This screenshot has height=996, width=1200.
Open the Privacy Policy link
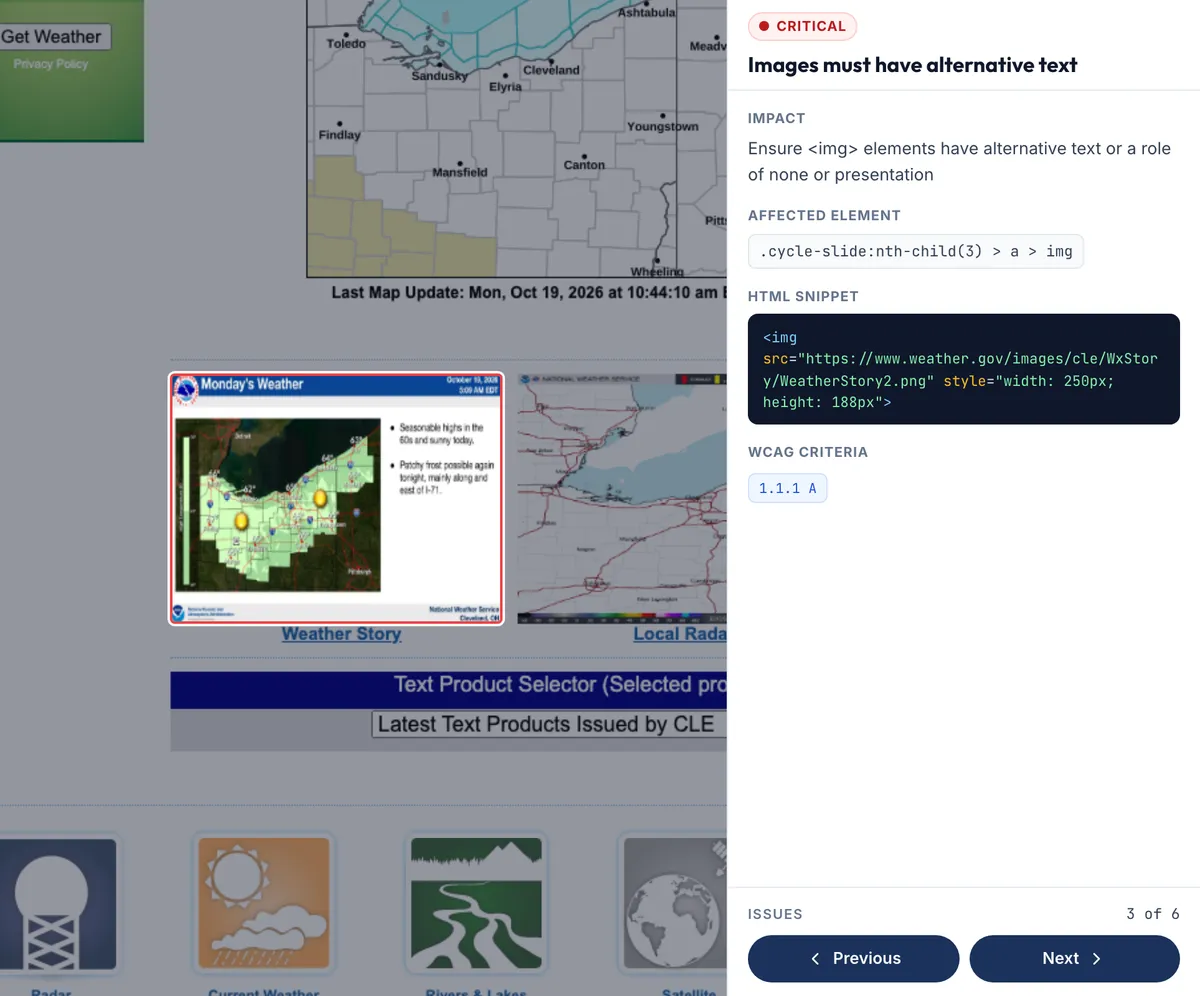[x=50, y=64]
